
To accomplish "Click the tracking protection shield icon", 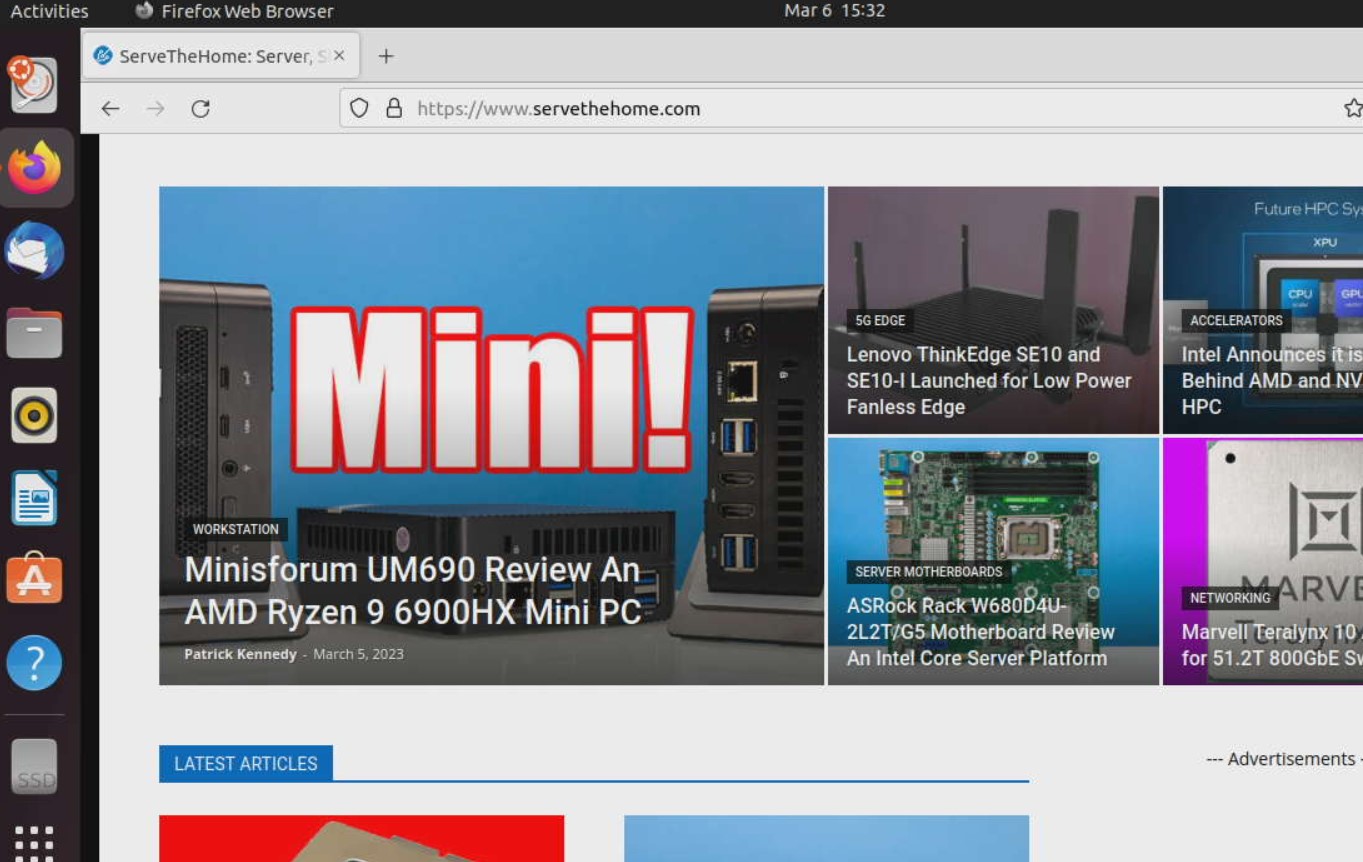I will point(360,109).
